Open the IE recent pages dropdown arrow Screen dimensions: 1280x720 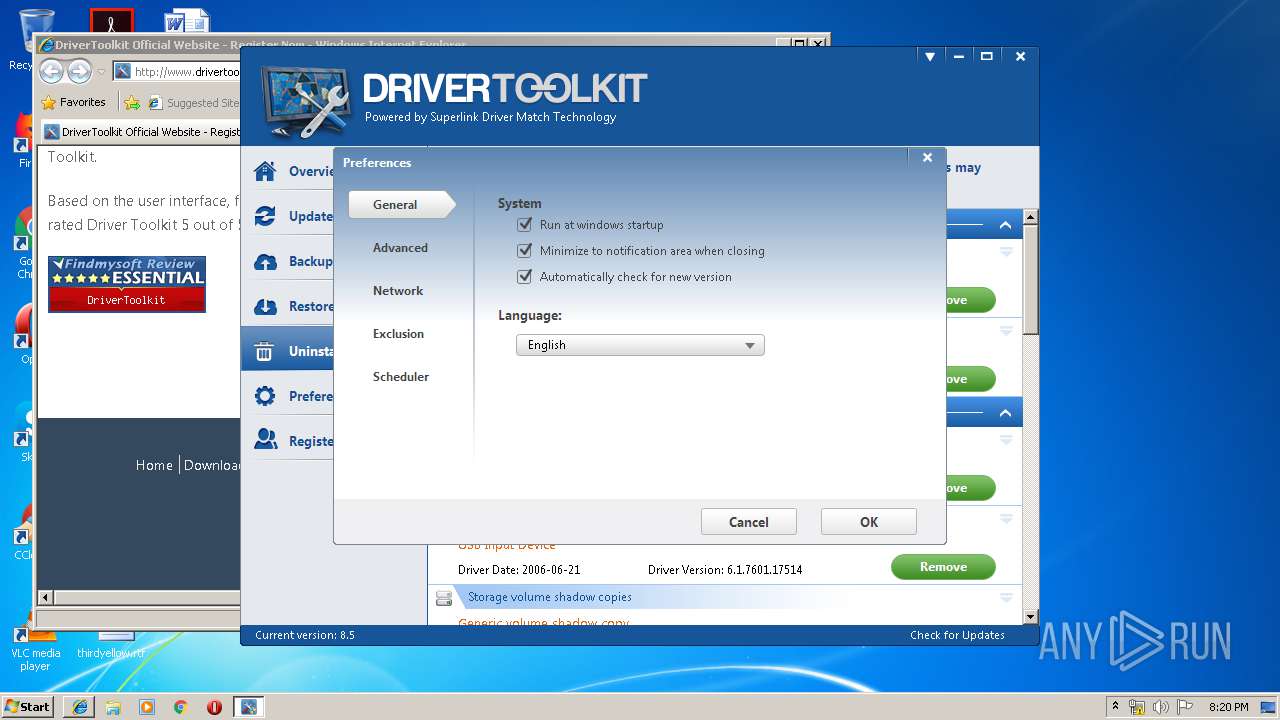(x=101, y=72)
